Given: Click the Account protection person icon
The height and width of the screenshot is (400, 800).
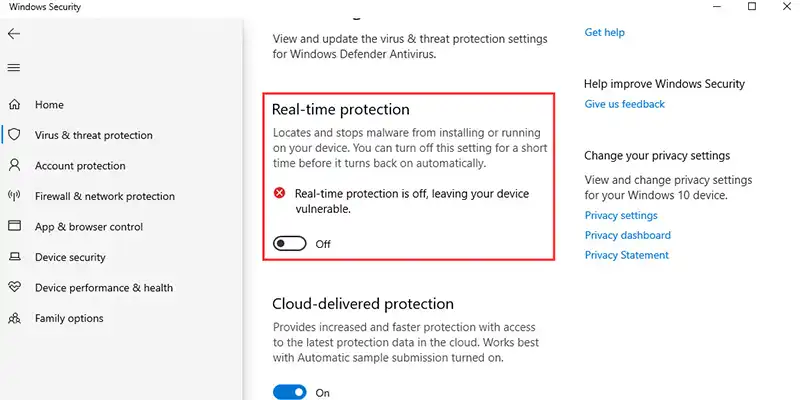Looking at the screenshot, I should pos(15,166).
